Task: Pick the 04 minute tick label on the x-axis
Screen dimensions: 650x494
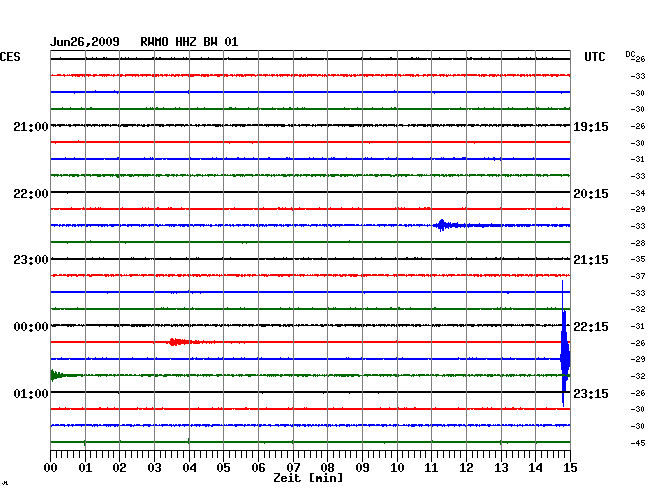Action: [189, 468]
